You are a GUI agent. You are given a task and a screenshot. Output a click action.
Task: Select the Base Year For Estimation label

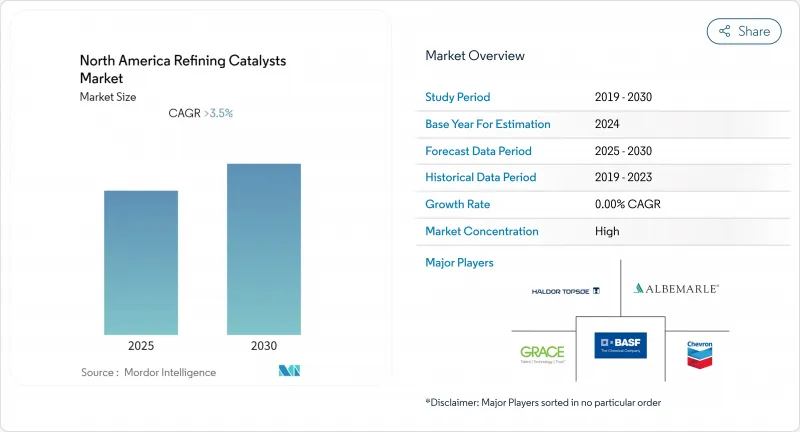coord(488,124)
